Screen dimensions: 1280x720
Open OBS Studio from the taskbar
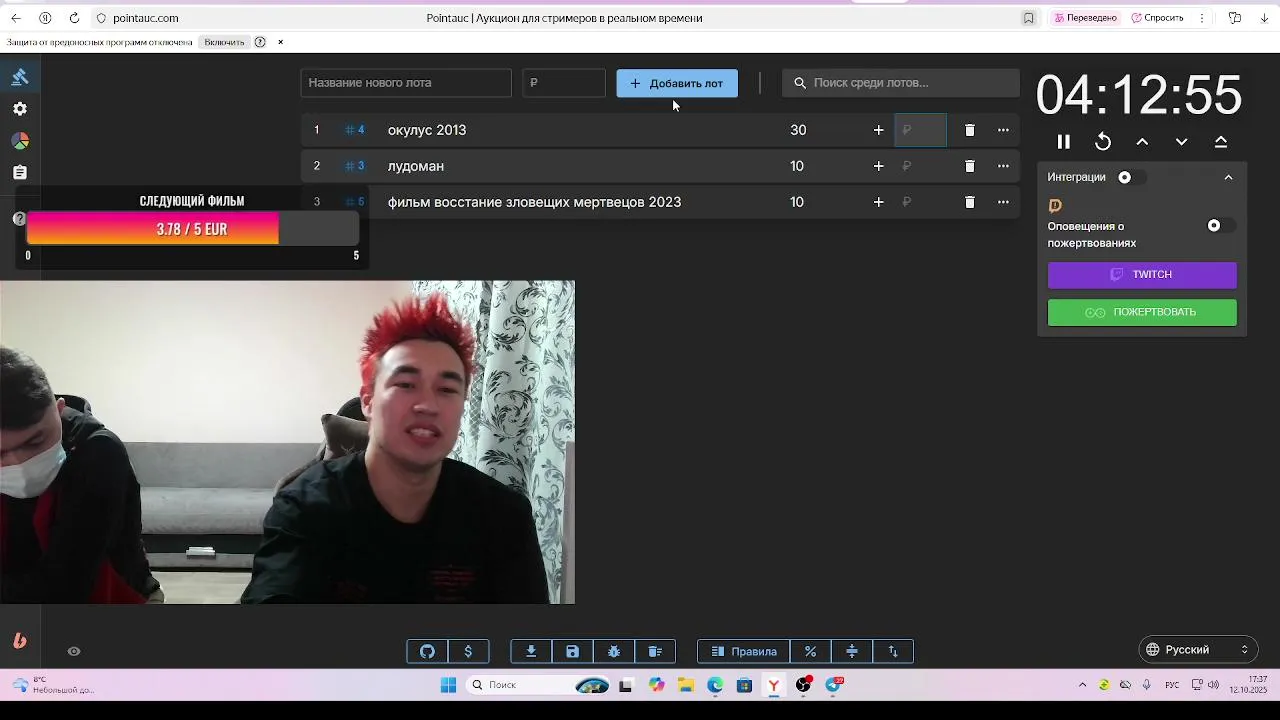(803, 685)
